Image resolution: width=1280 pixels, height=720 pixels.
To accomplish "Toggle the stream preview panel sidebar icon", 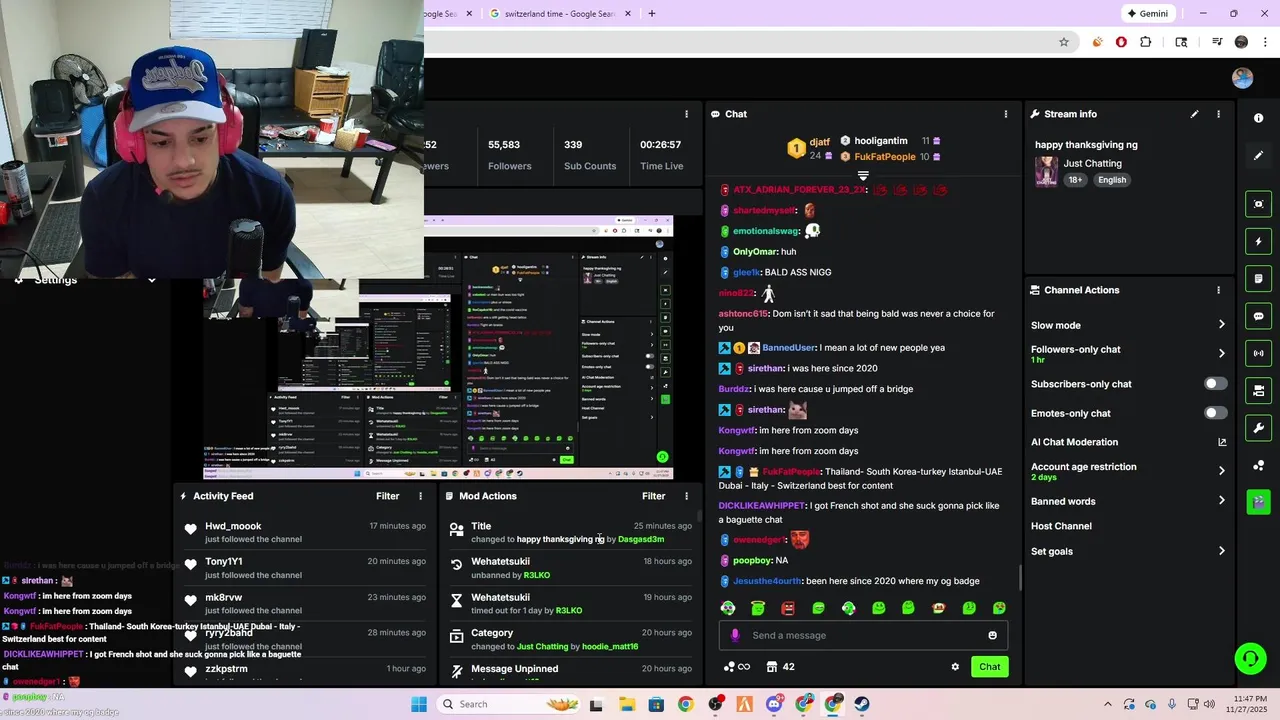I will tap(1258, 204).
